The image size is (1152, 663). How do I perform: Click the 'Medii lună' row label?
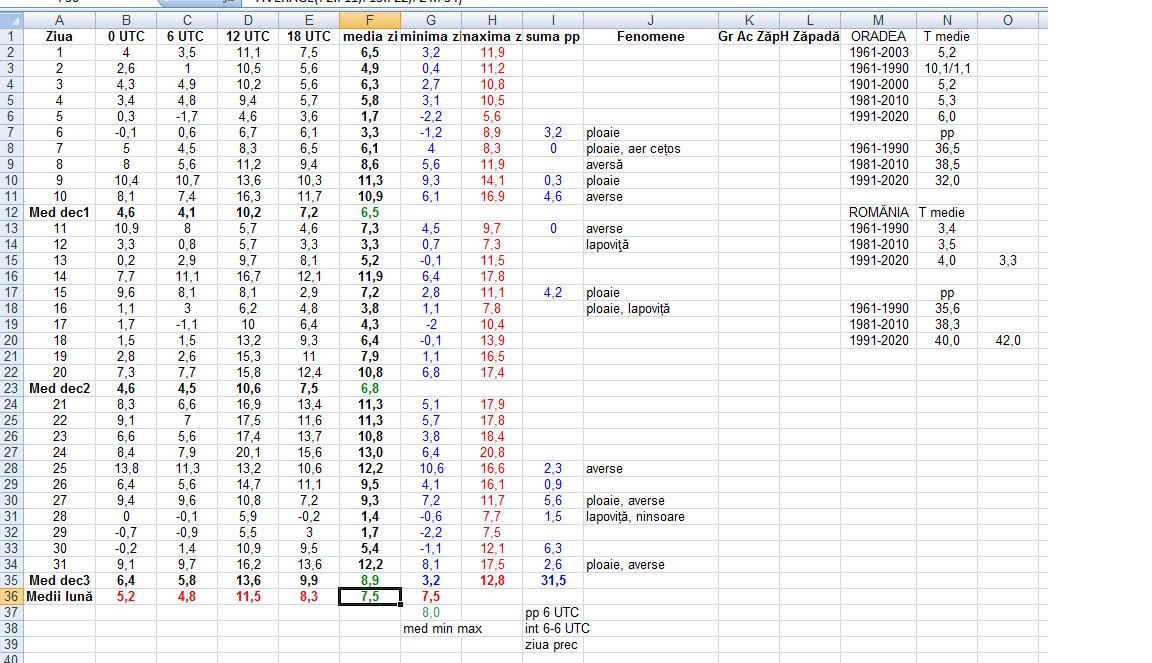(x=60, y=596)
